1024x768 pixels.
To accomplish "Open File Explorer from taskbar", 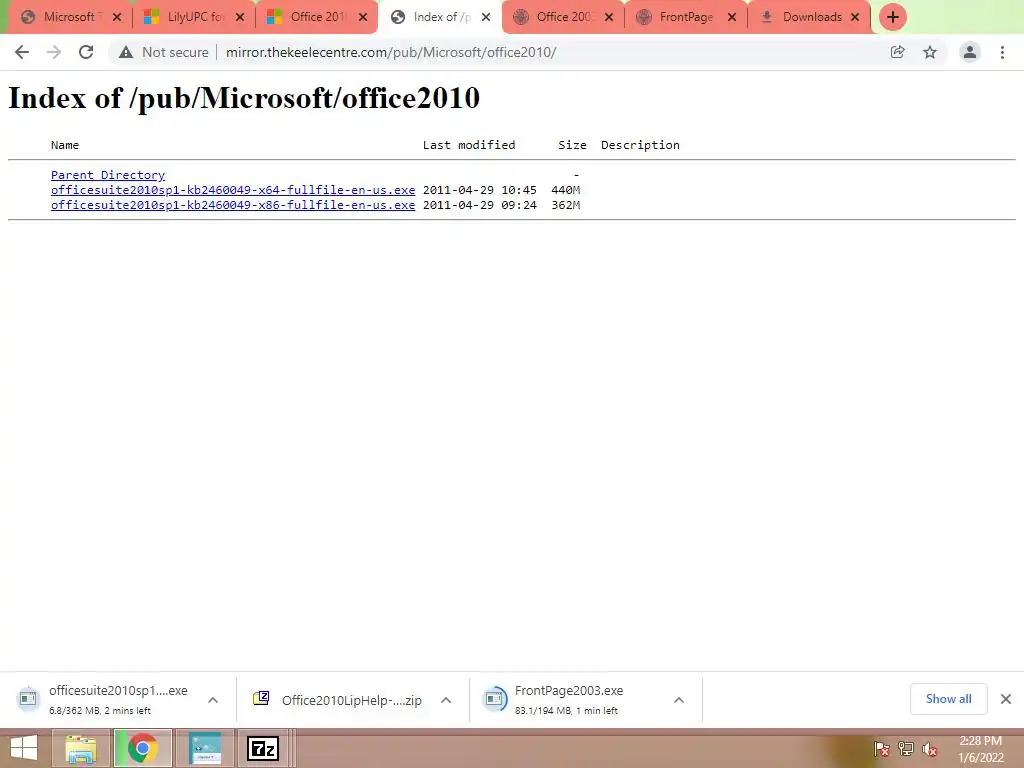I will click(82, 748).
